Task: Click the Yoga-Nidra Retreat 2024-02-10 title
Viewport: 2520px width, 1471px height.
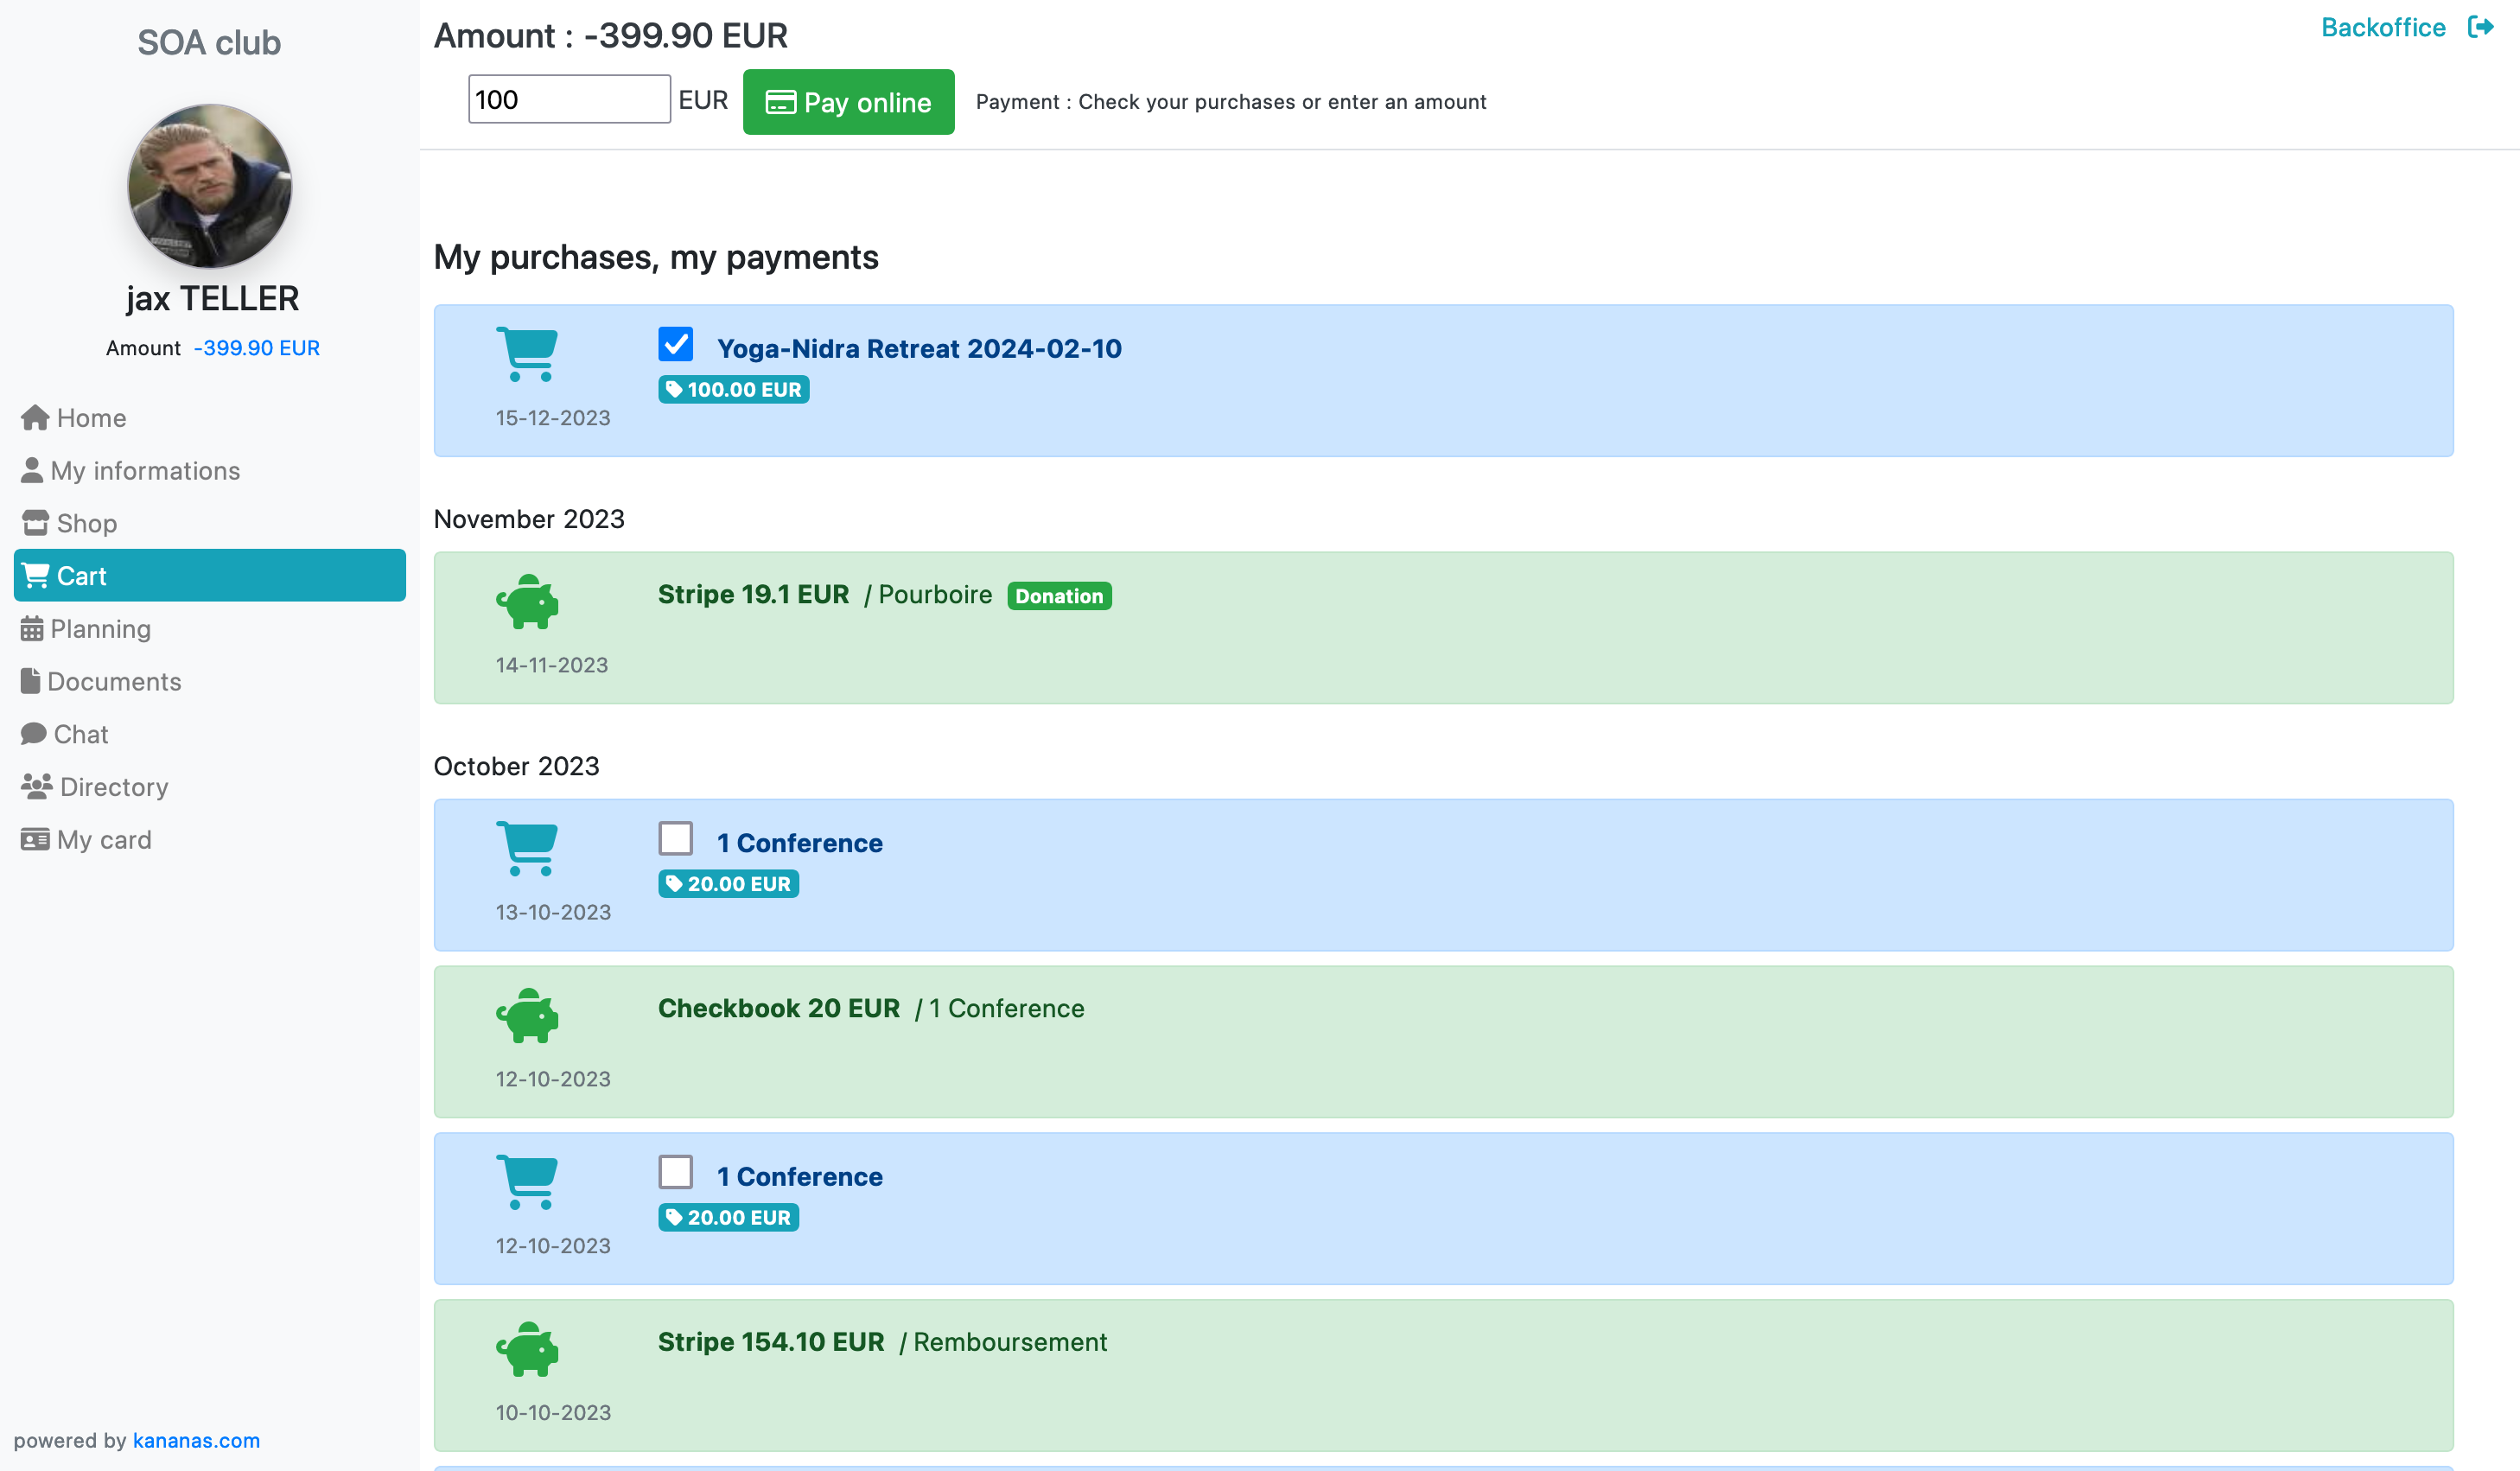Action: click(x=919, y=348)
